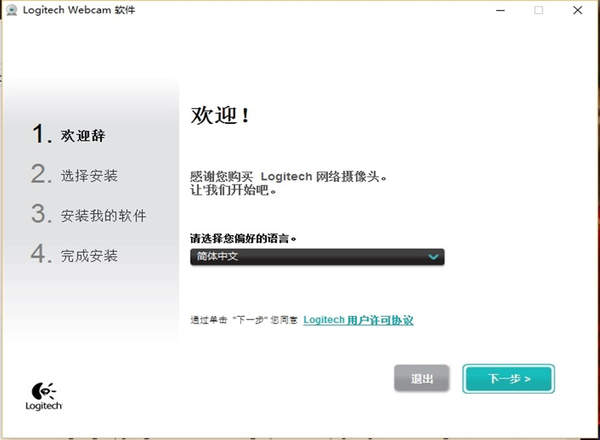Select step 4 完成安装 in the sidebar
The height and width of the screenshot is (440, 600).
pos(75,254)
